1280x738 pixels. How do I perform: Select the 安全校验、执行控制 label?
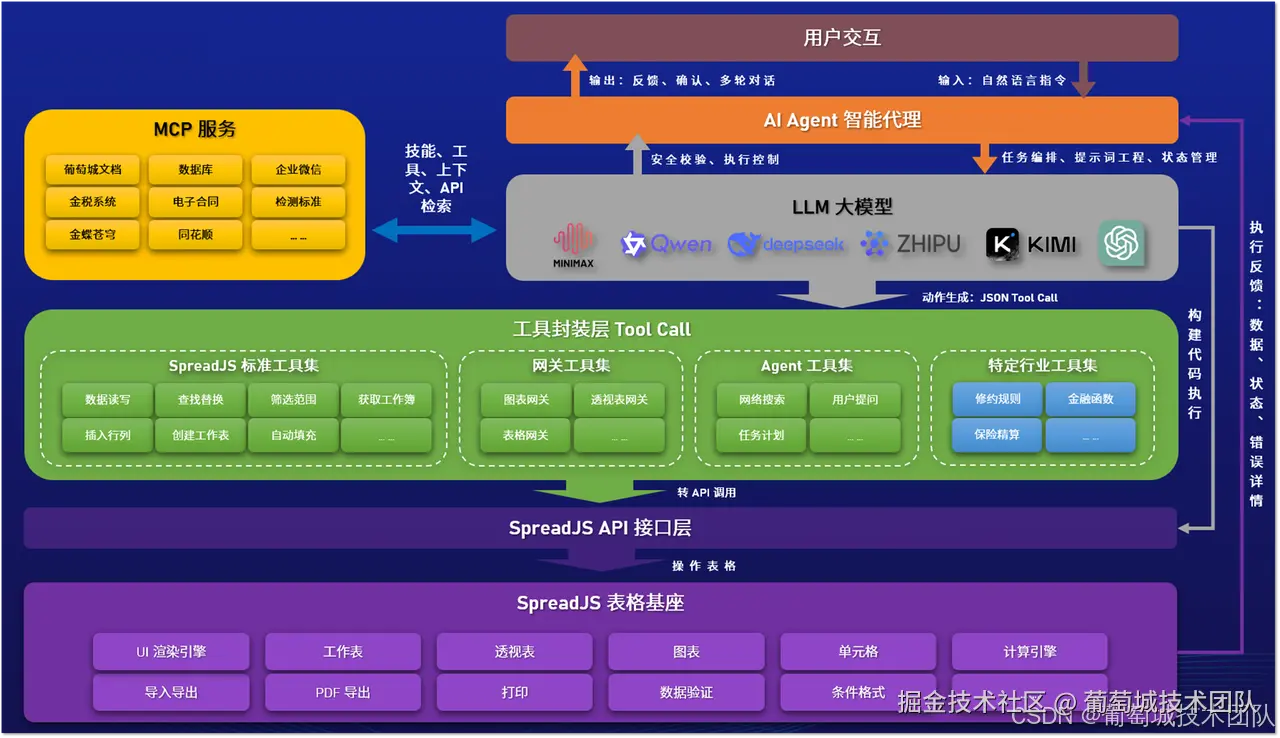[x=715, y=159]
